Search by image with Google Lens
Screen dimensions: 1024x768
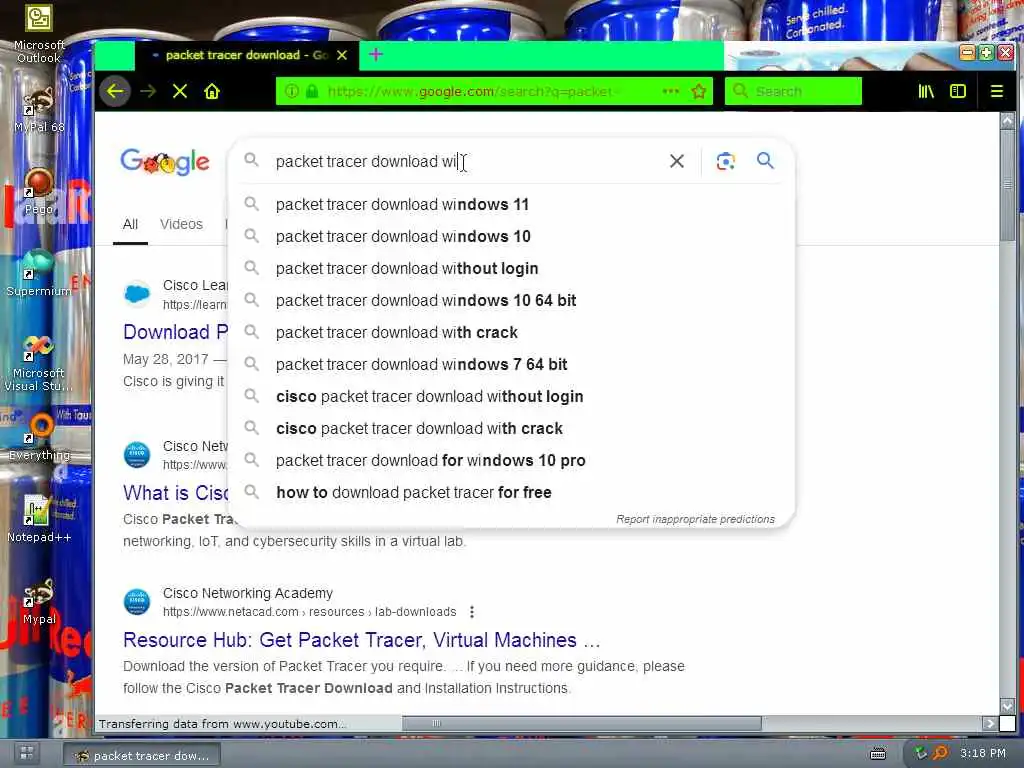(726, 161)
